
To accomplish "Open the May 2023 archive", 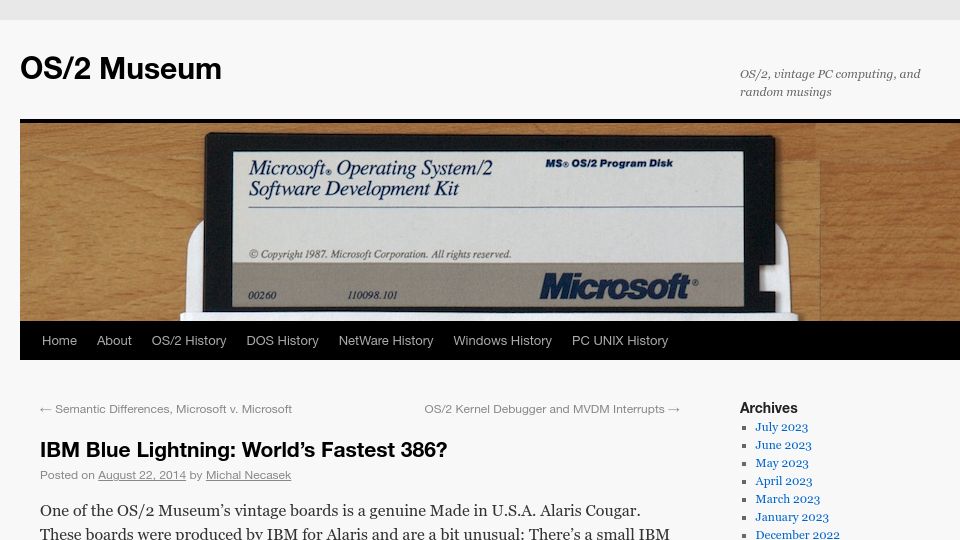I will click(x=782, y=463).
